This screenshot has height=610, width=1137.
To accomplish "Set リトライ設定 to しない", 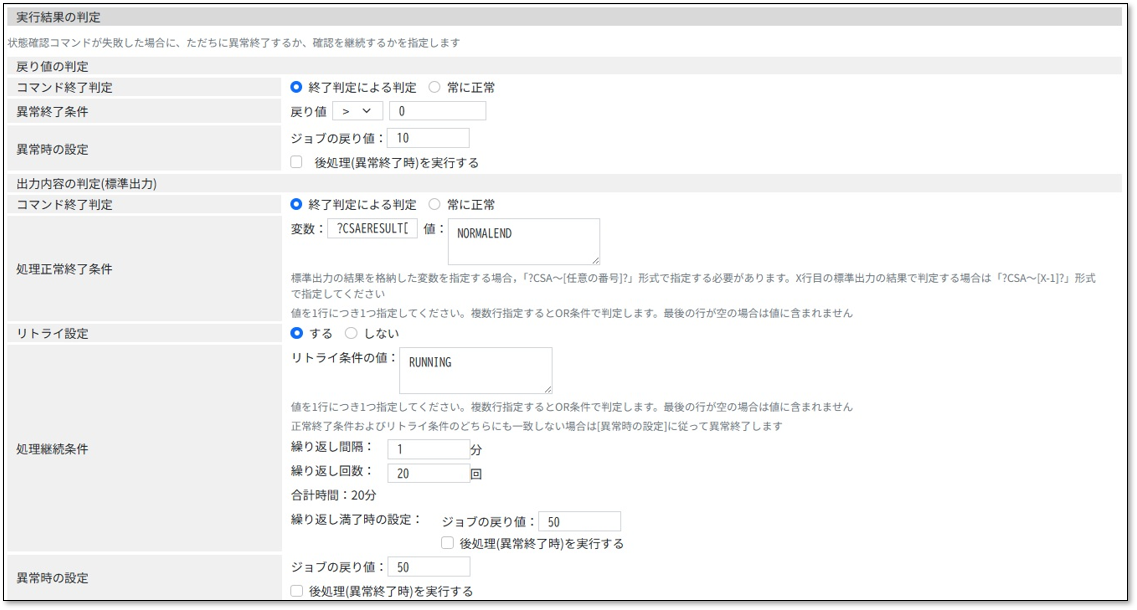I will tap(351, 333).
